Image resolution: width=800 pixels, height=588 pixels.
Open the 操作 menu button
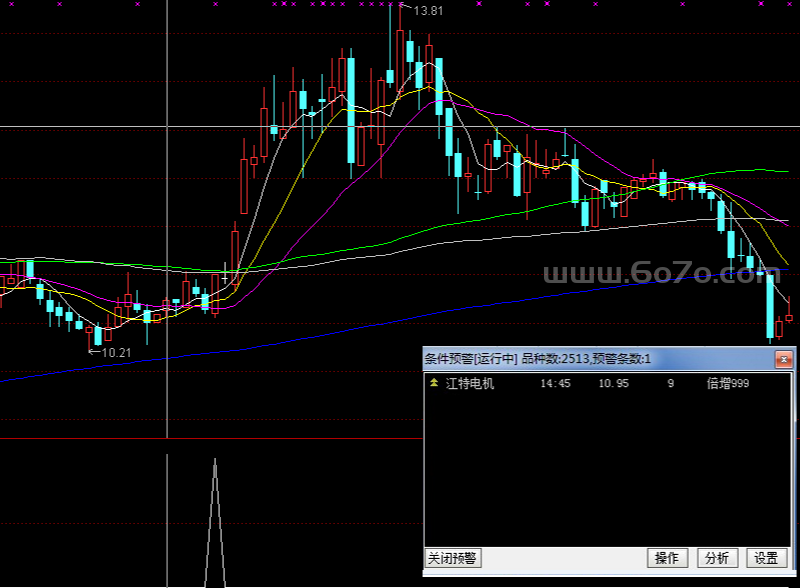[x=667, y=558]
